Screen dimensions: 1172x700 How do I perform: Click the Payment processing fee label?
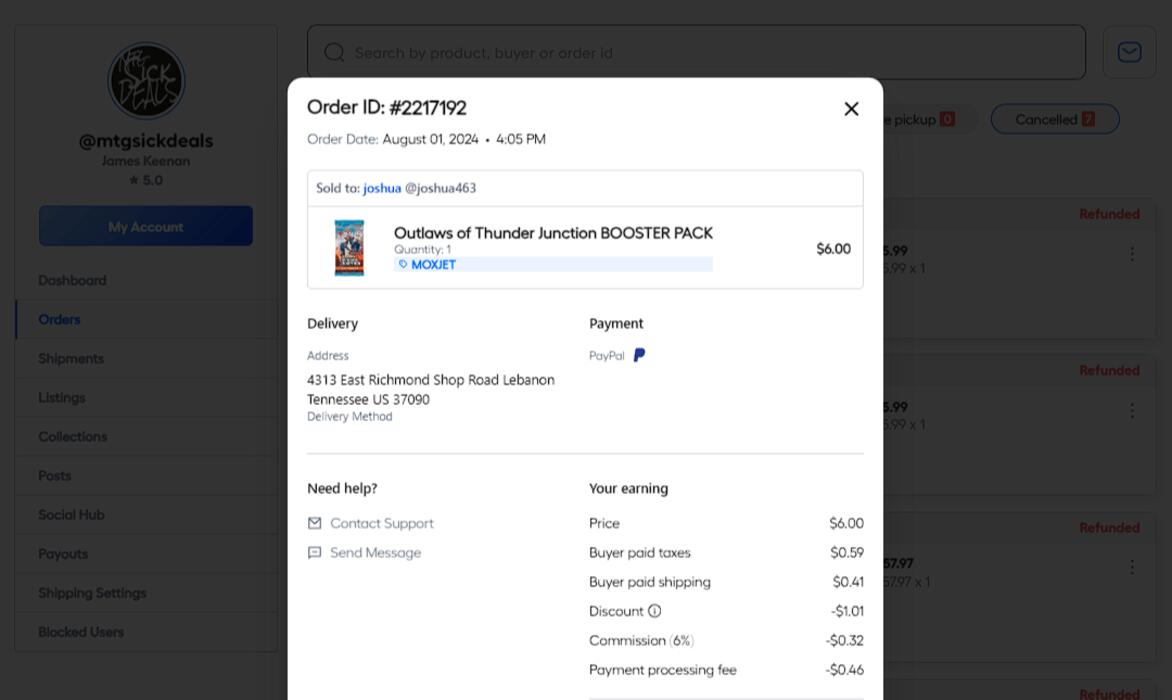(x=662, y=670)
